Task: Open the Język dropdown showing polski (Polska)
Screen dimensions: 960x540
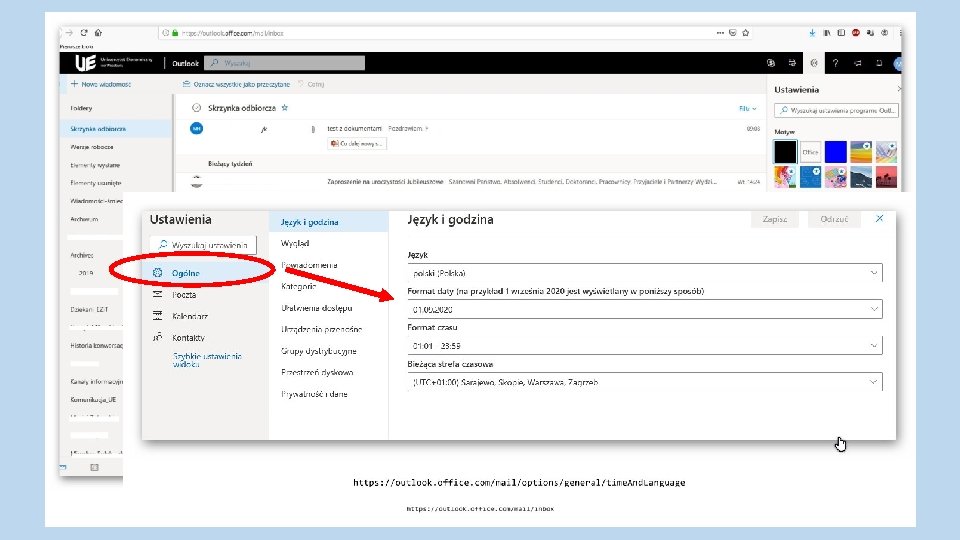Action: click(645, 272)
